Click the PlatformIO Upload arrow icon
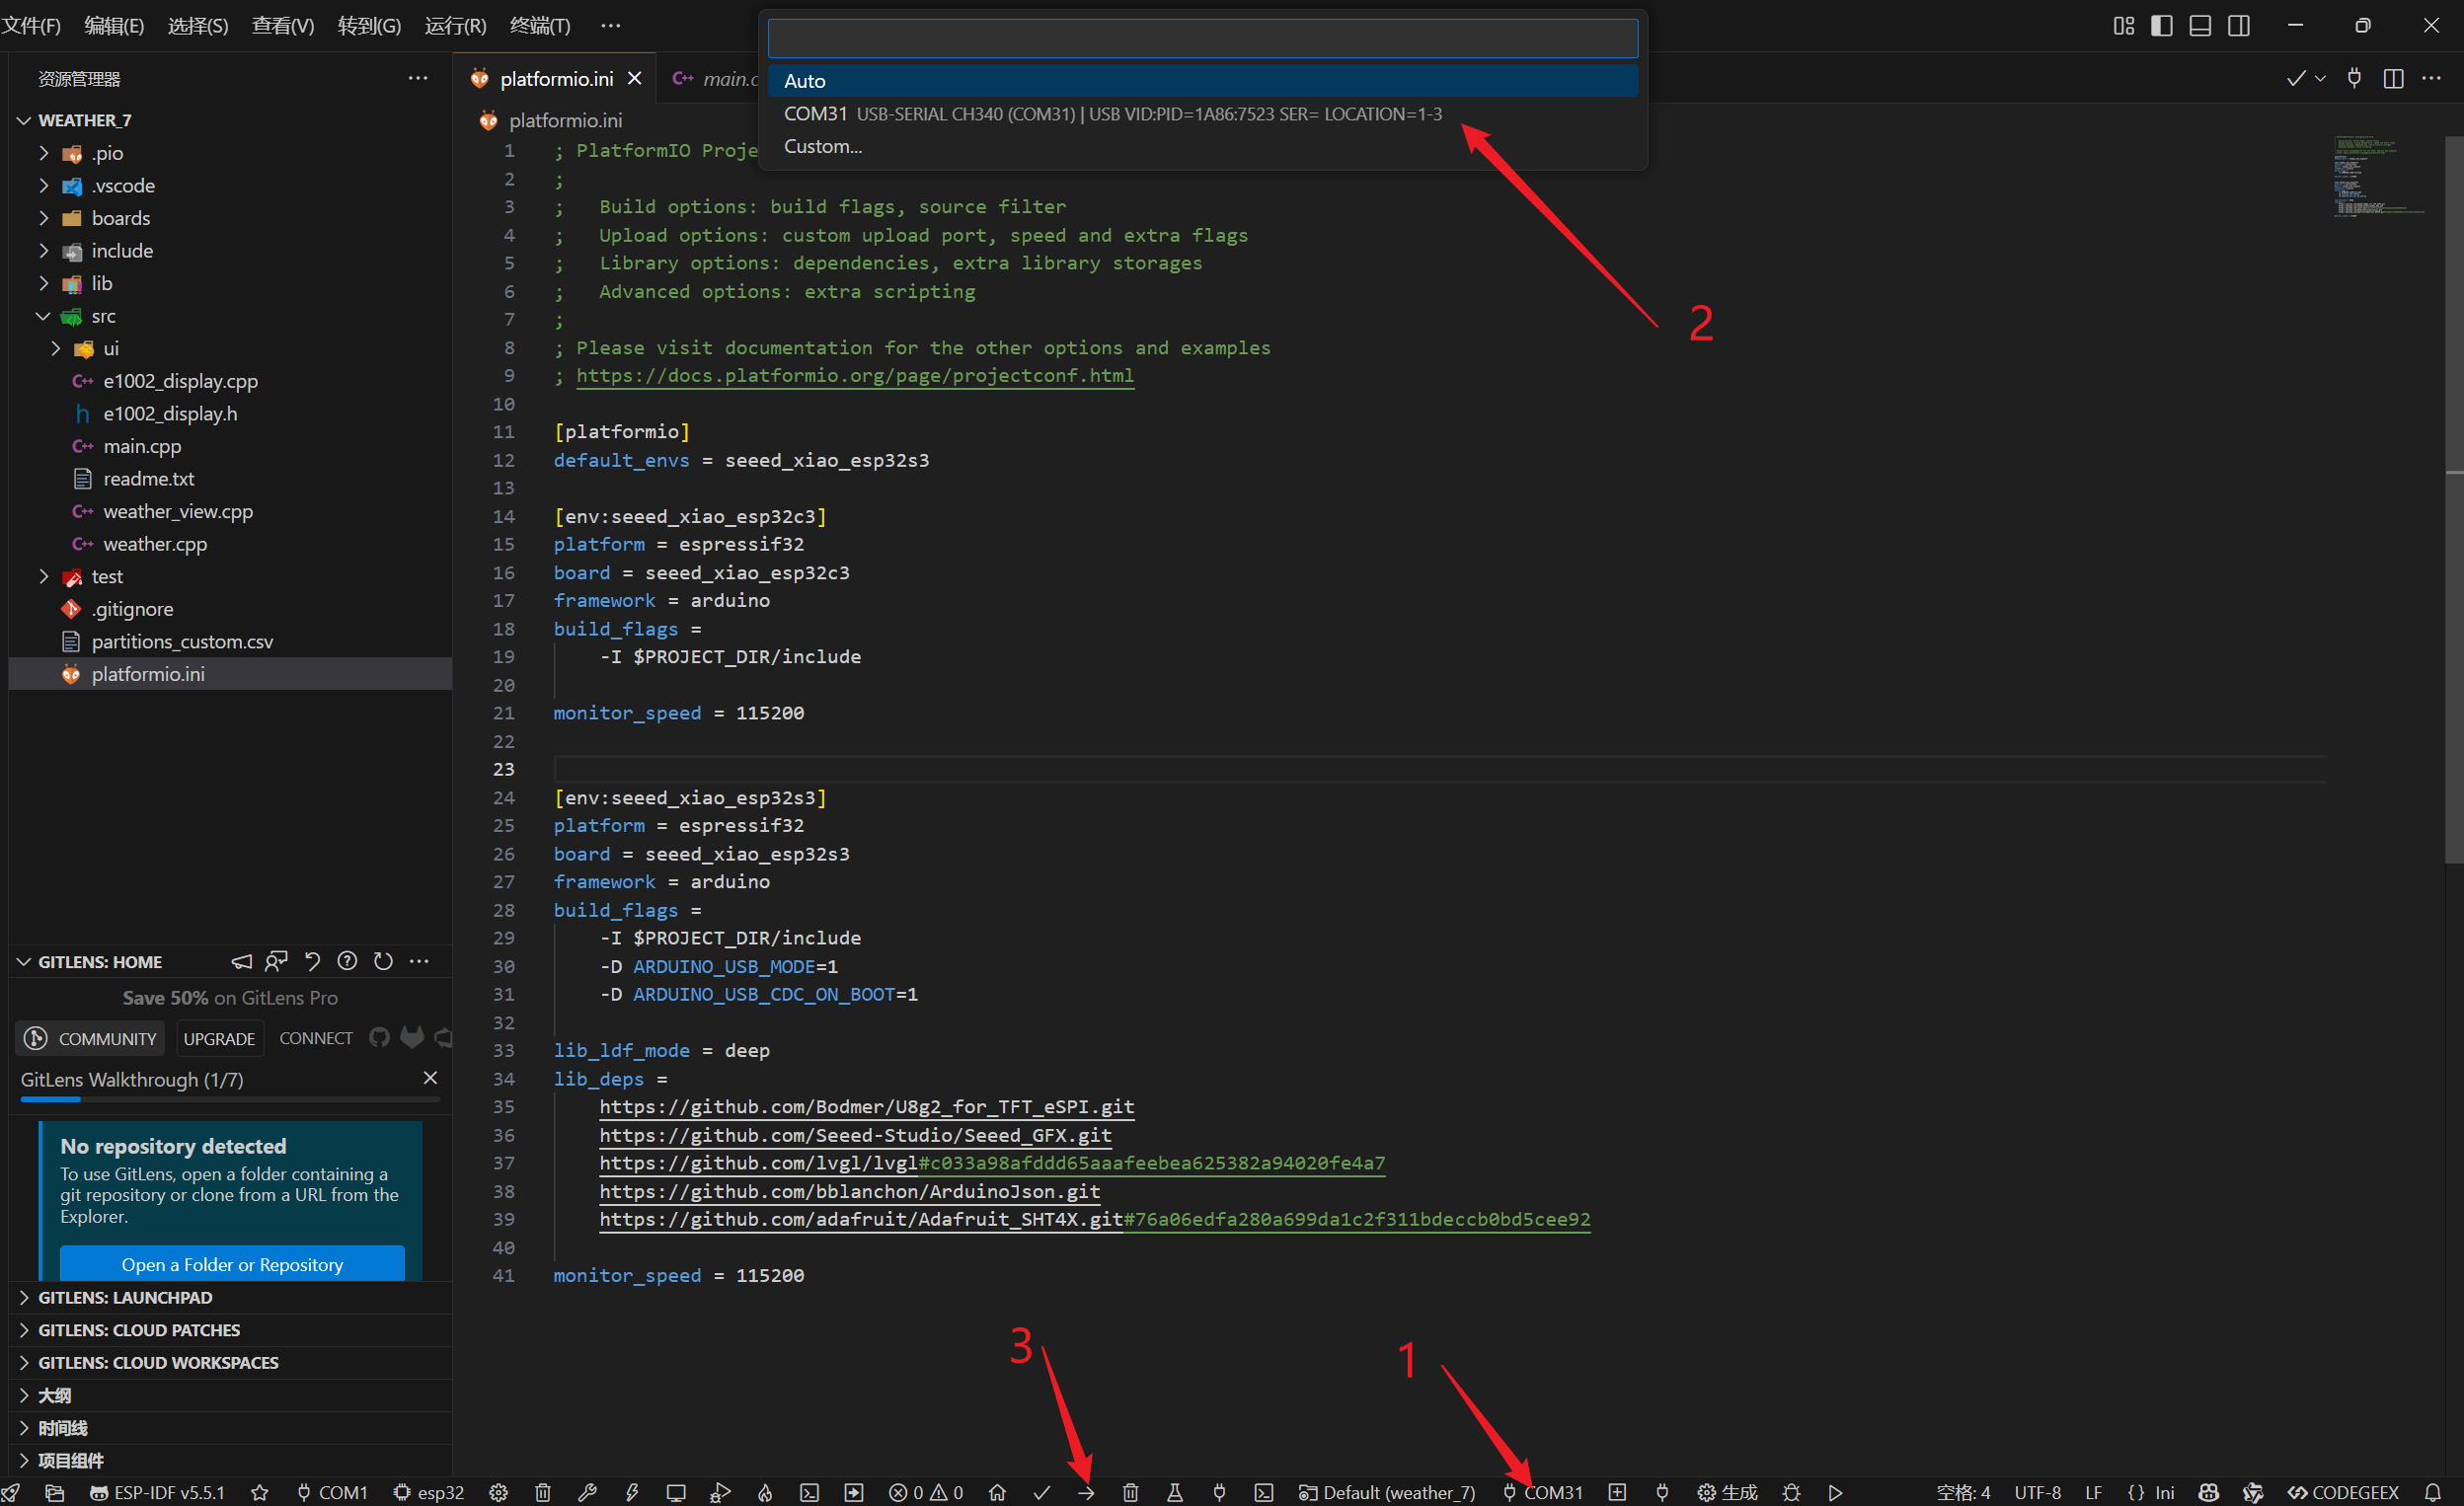The width and height of the screenshot is (2464, 1506). (x=1086, y=1492)
